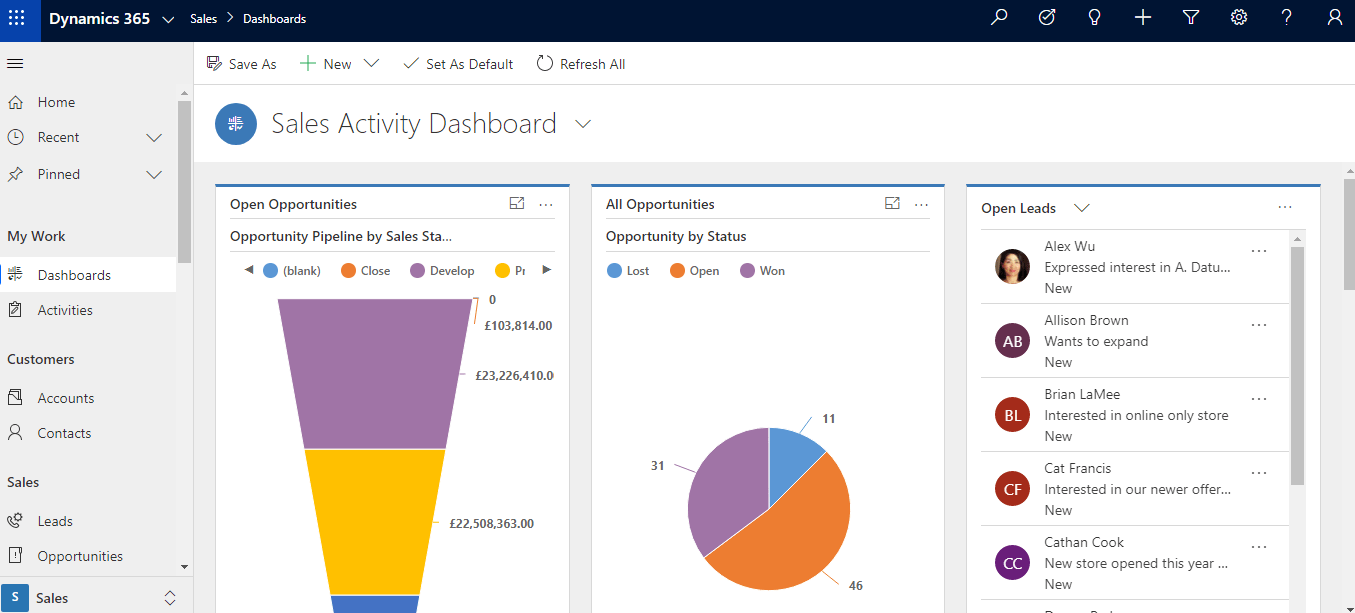
Task: Click Alex Wu profile photo
Action: 1013,267
